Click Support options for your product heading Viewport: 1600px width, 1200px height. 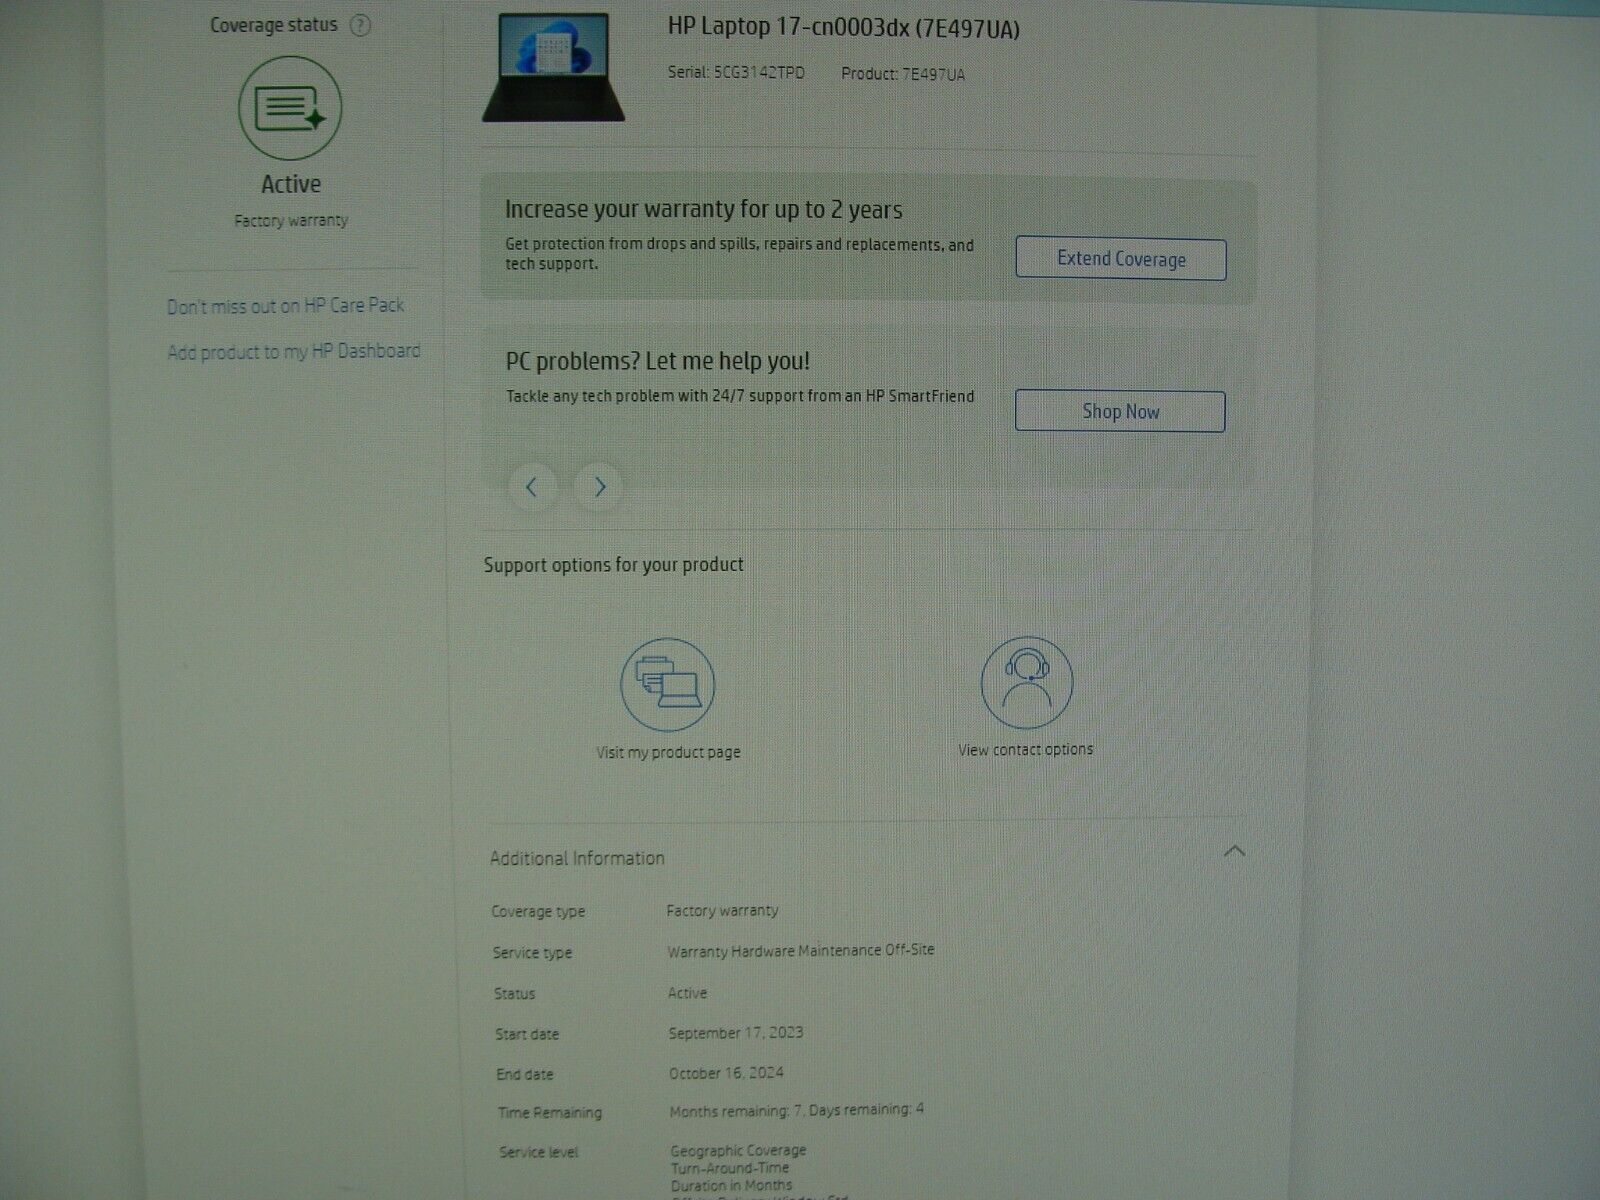(614, 565)
